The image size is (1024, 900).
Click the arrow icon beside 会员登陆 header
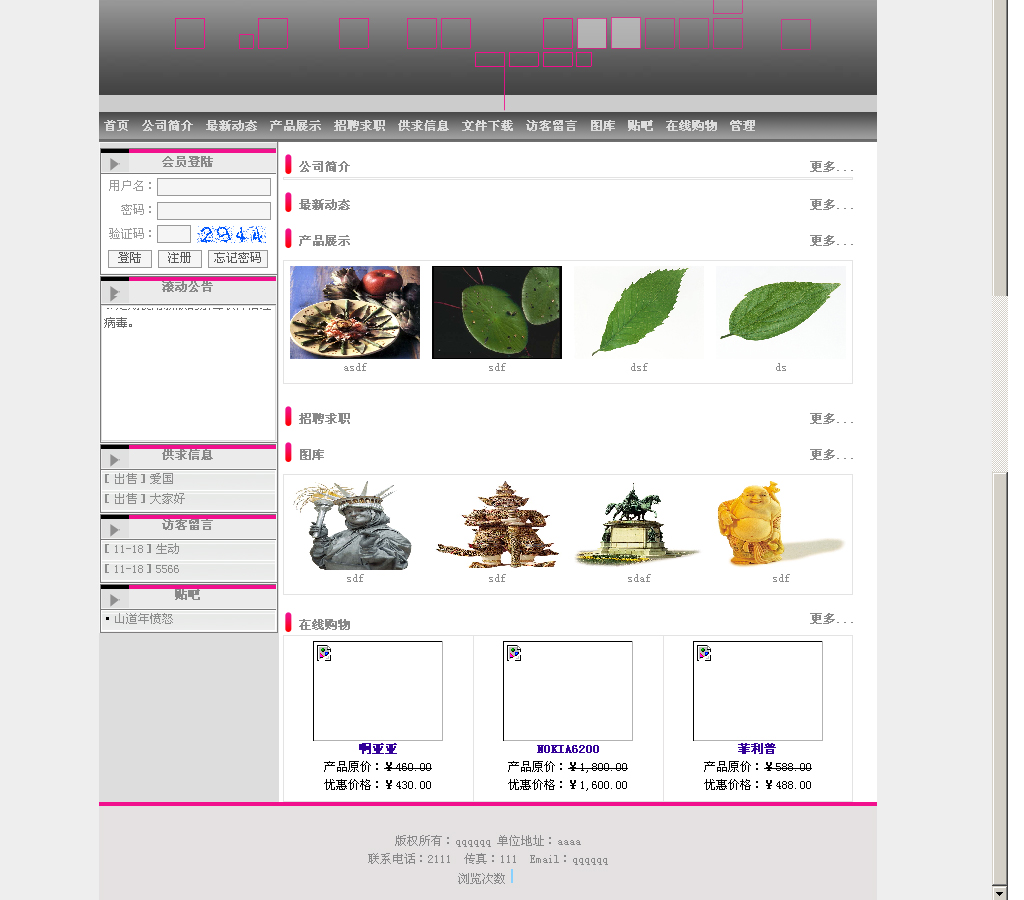point(115,164)
